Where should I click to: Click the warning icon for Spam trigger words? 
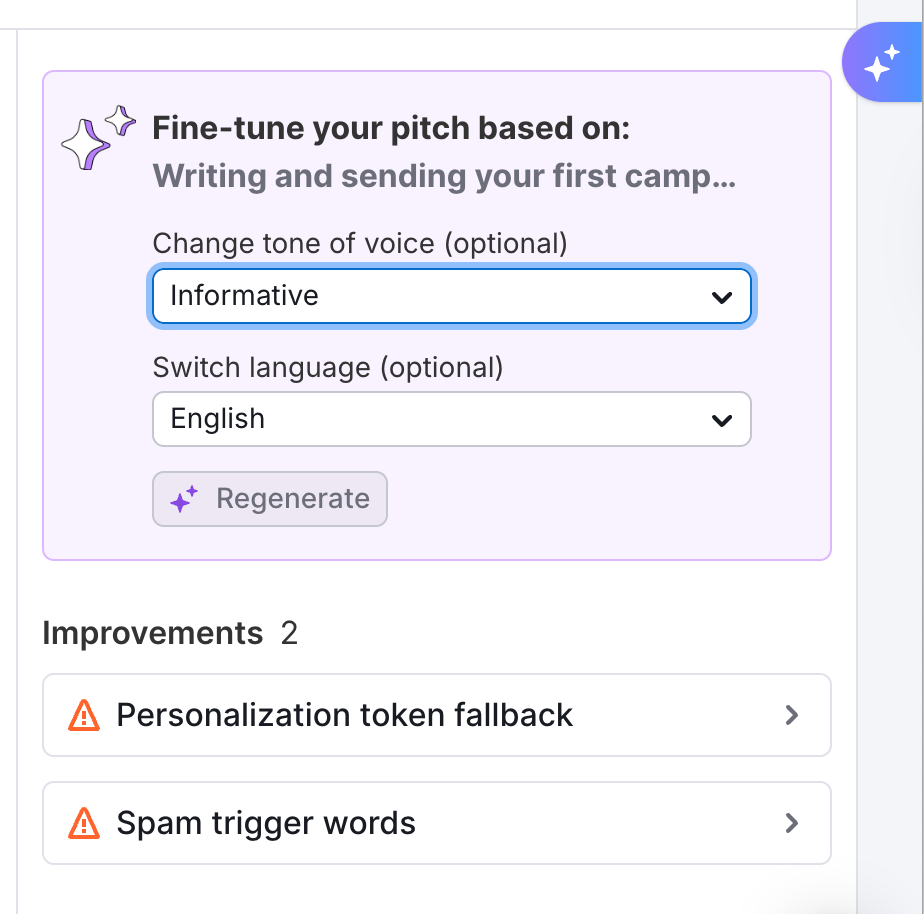point(84,824)
